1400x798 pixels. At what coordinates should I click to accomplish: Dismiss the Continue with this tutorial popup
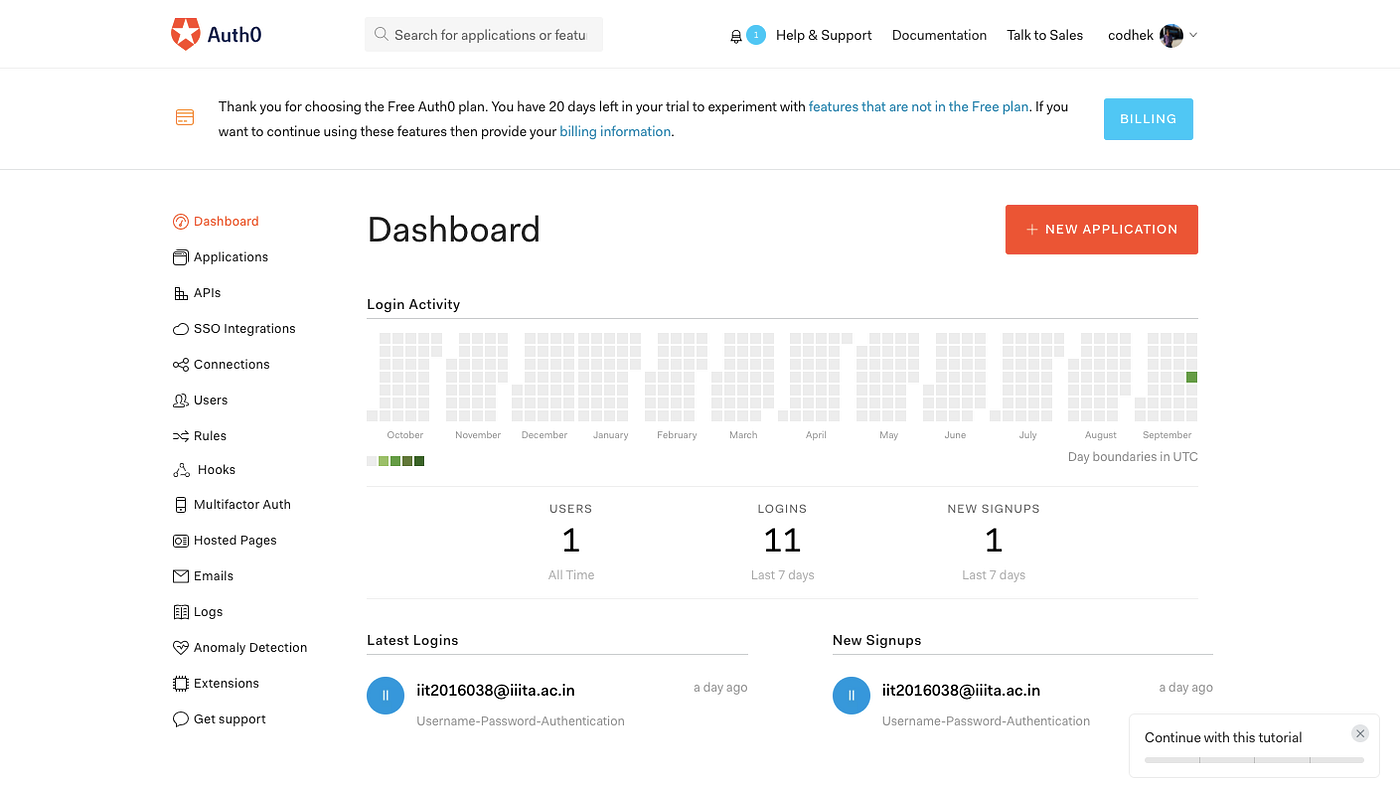(1360, 733)
